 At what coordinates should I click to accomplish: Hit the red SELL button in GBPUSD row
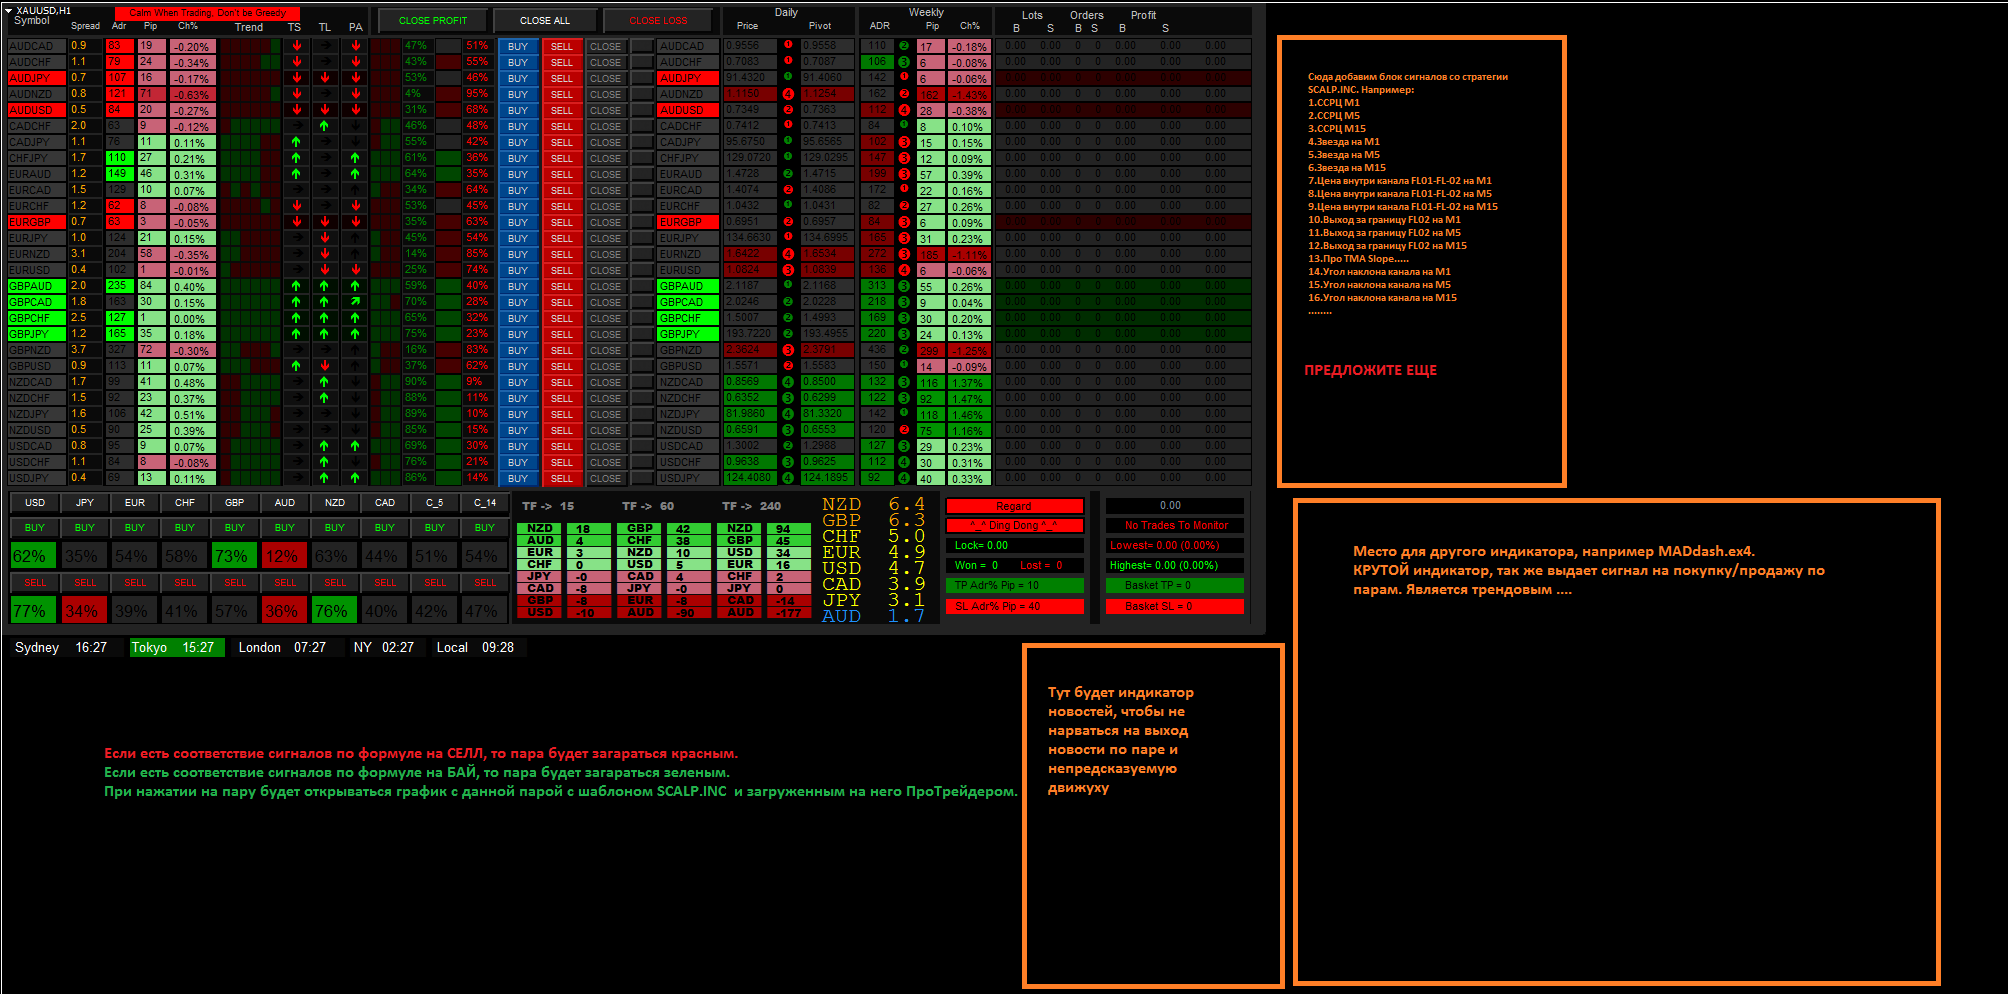(562, 366)
